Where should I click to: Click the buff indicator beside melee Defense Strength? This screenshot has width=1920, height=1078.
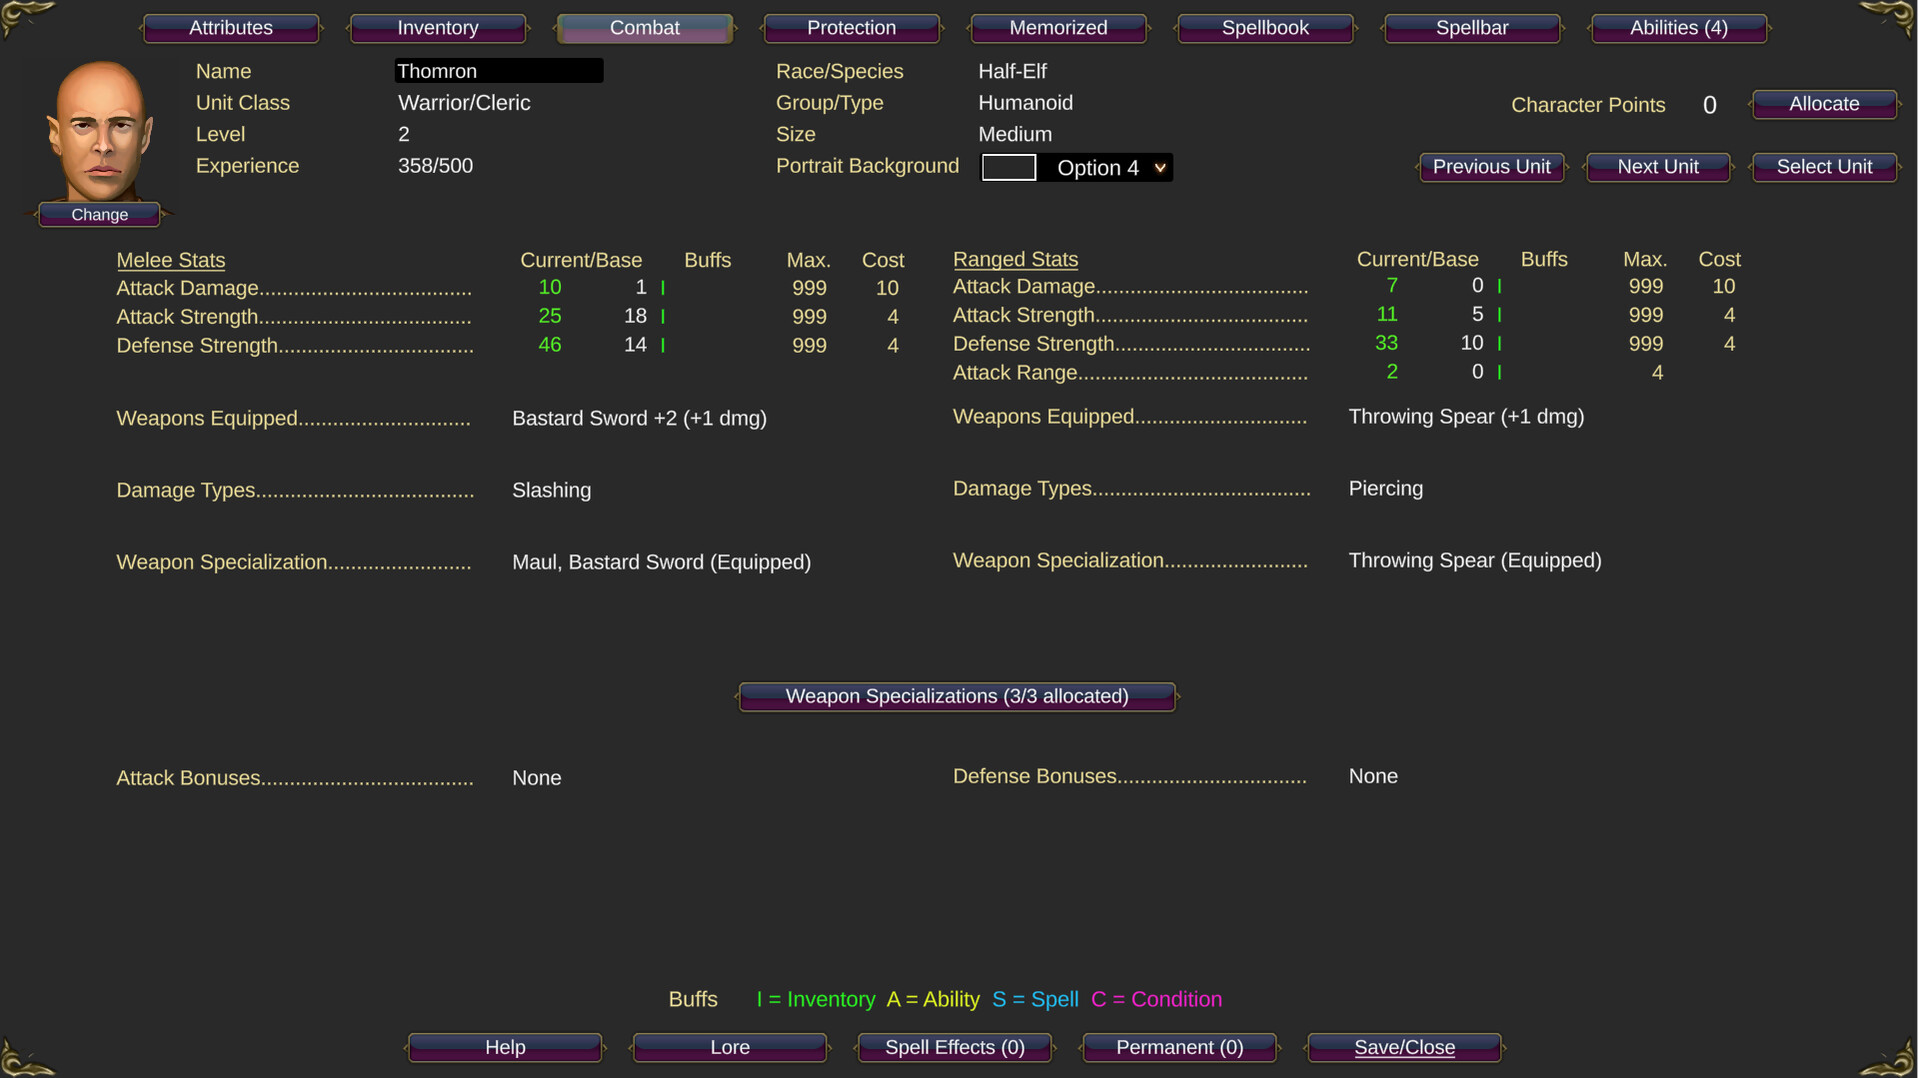pyautogui.click(x=663, y=345)
